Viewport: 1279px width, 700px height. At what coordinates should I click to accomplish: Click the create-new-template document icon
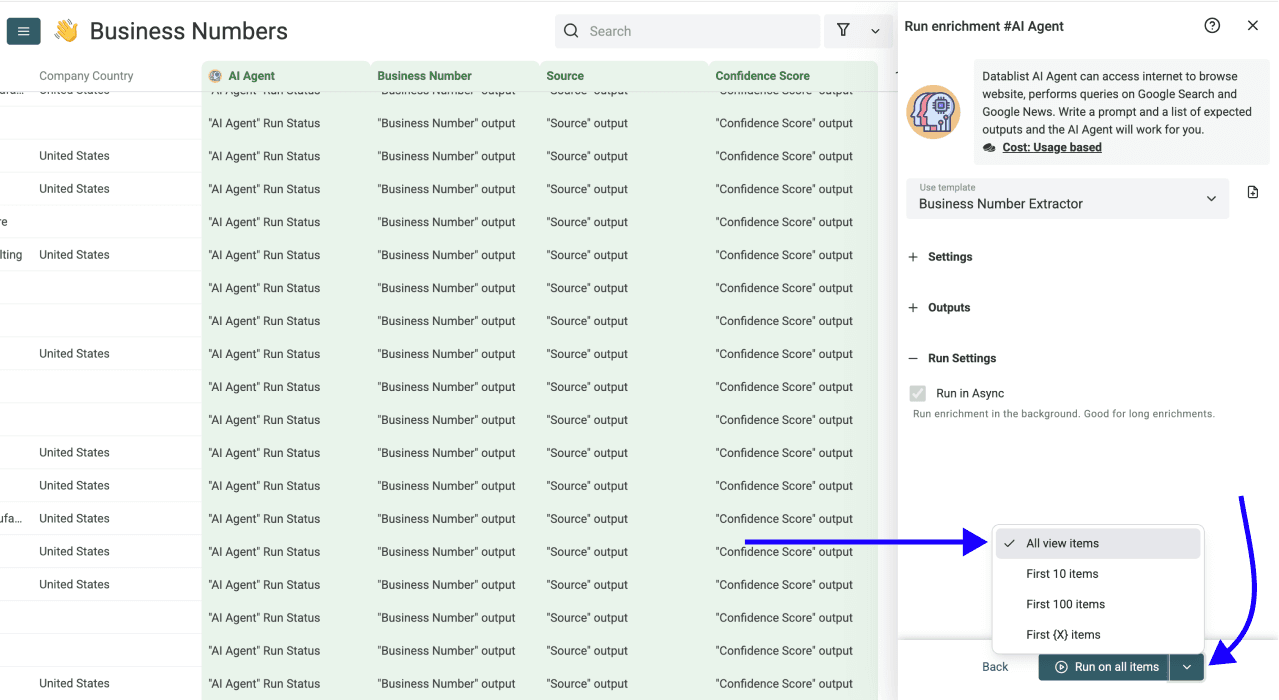tap(1253, 190)
